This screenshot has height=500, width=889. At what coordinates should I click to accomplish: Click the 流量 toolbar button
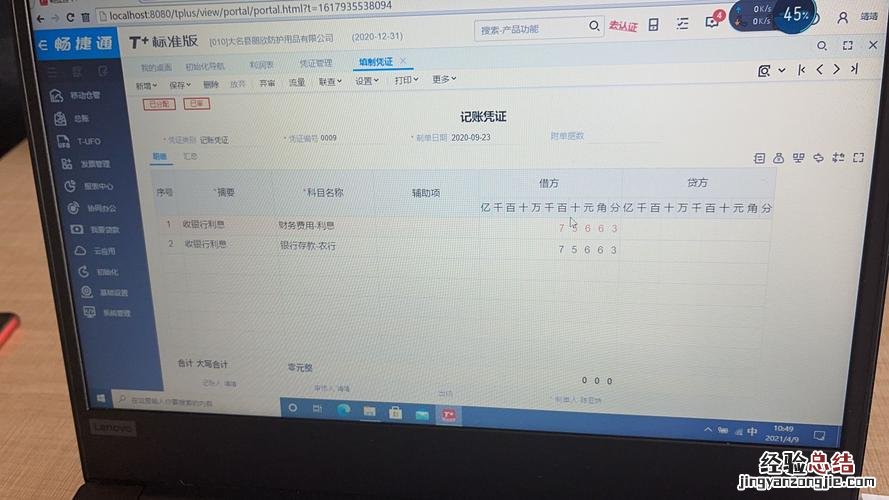point(297,83)
